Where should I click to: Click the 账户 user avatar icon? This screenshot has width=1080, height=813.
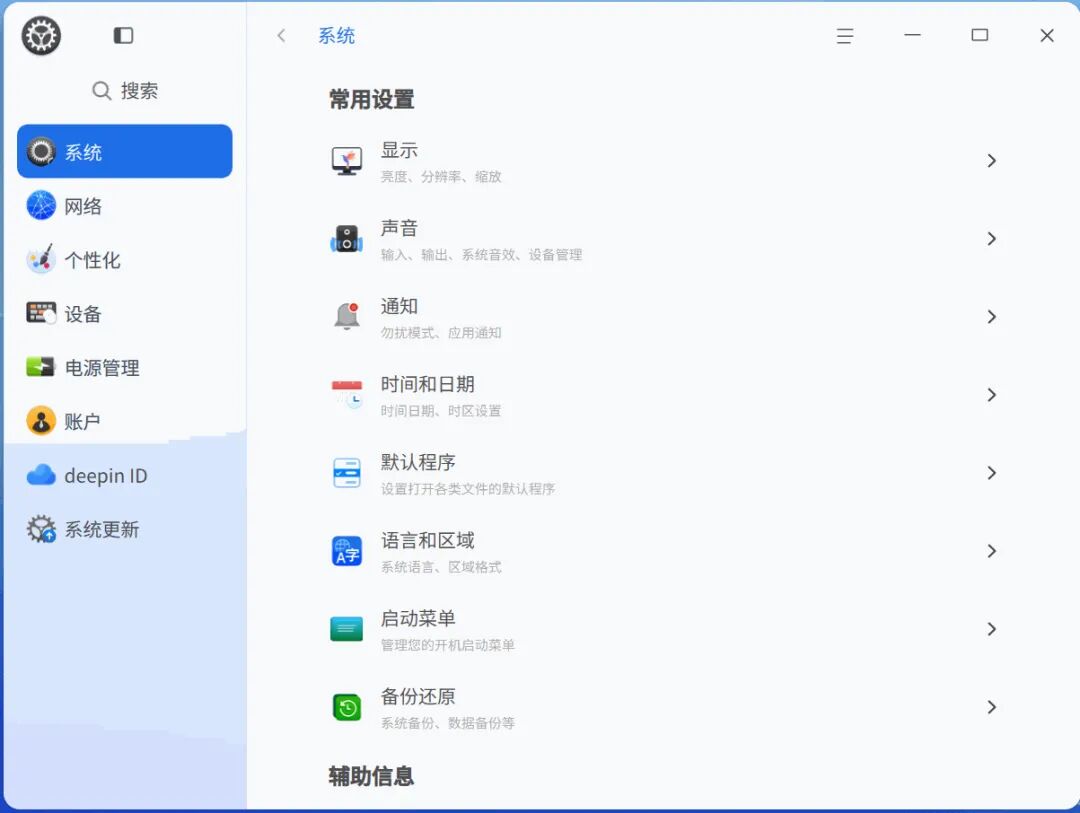coord(41,420)
